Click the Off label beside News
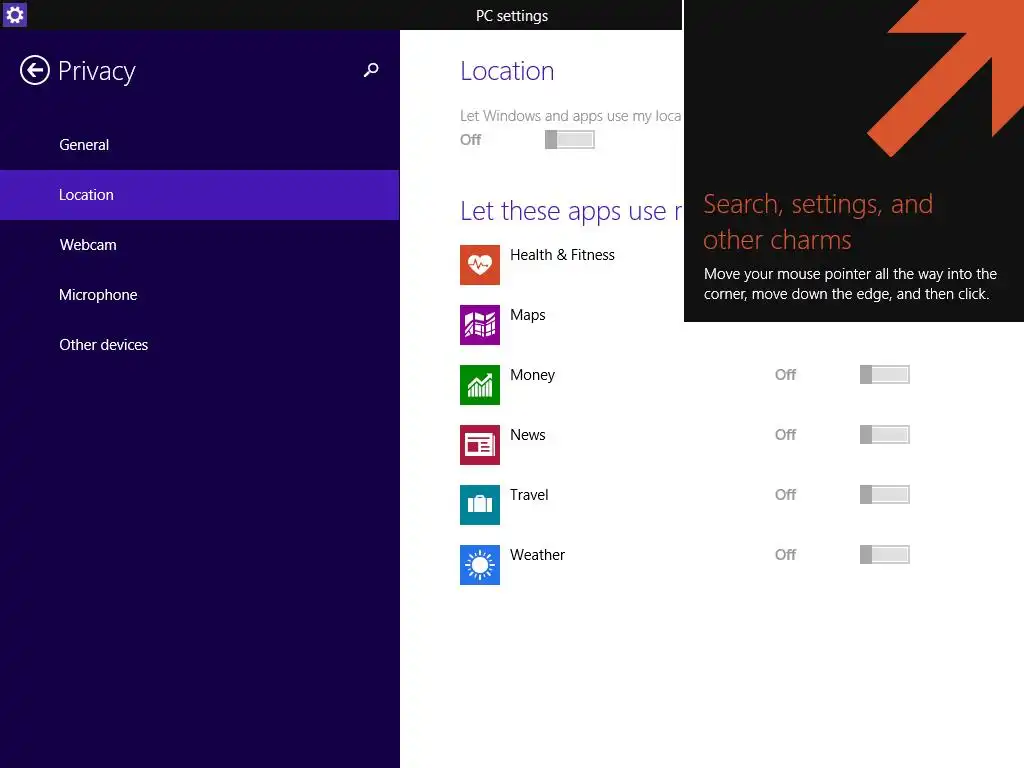1024x768 pixels. [785, 435]
